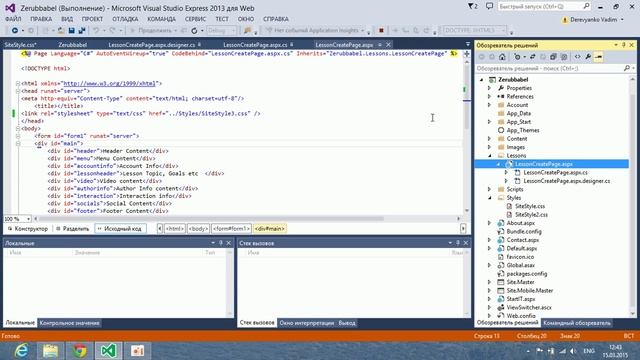Click Solution Explorer Back navigation icon

(482, 57)
